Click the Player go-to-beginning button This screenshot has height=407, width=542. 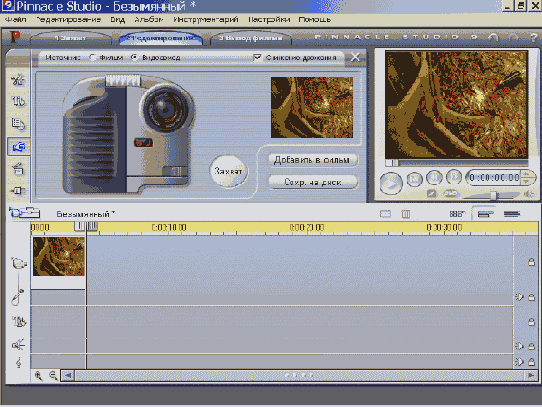pos(414,178)
